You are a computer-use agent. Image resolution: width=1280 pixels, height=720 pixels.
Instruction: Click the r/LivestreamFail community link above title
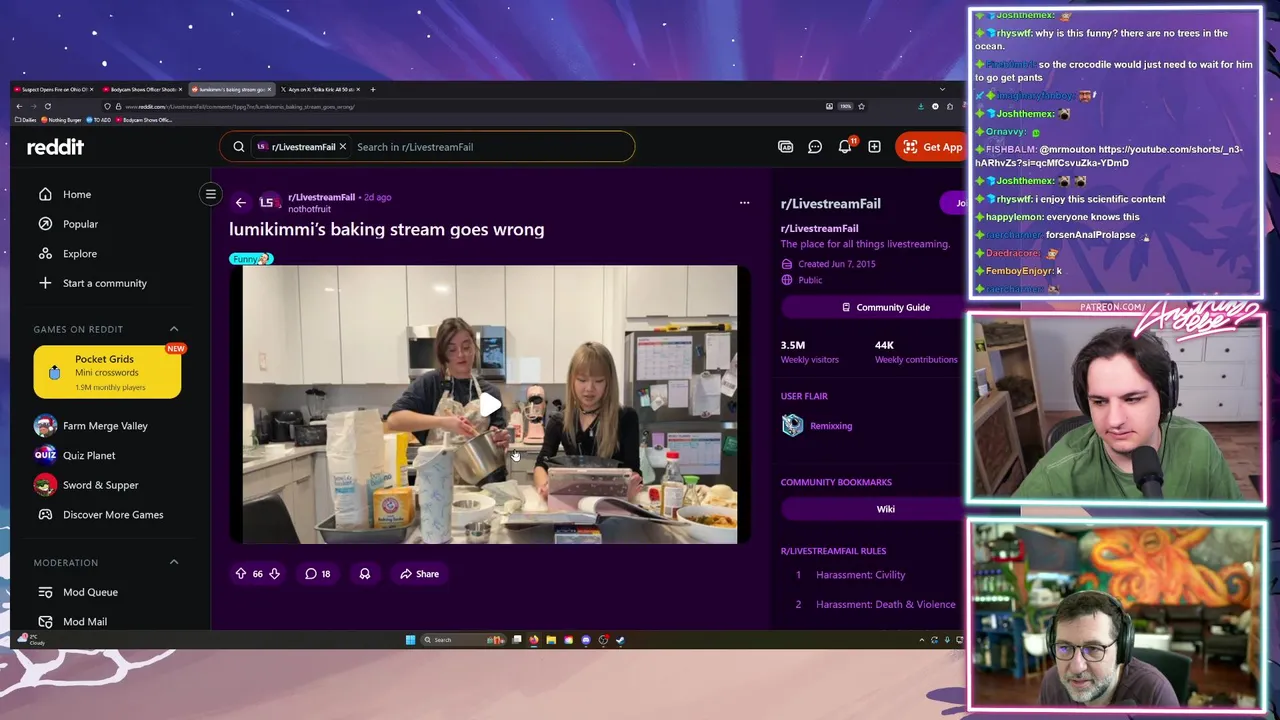[x=321, y=197]
